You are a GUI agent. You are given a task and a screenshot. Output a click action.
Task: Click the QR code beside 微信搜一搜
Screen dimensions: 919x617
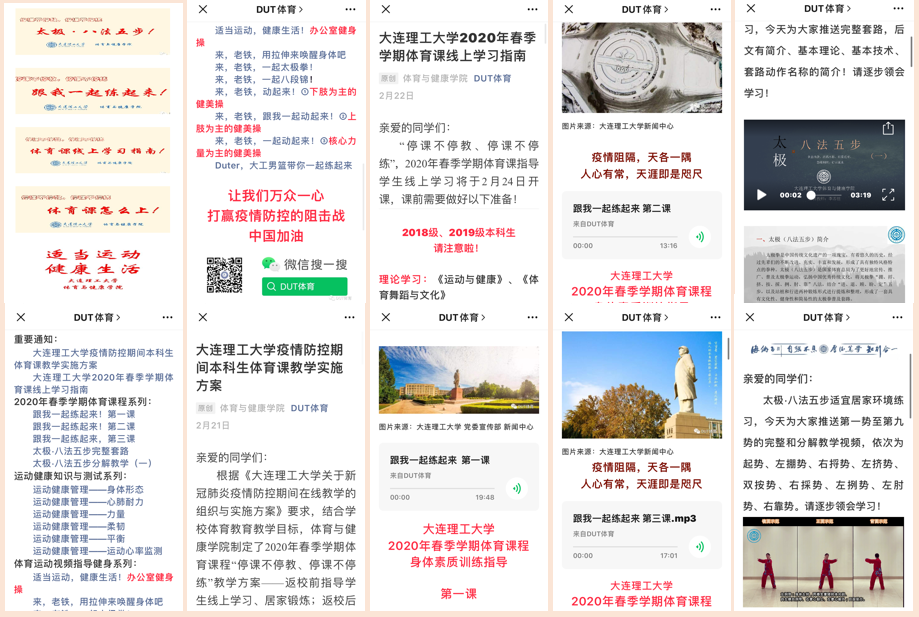224,275
